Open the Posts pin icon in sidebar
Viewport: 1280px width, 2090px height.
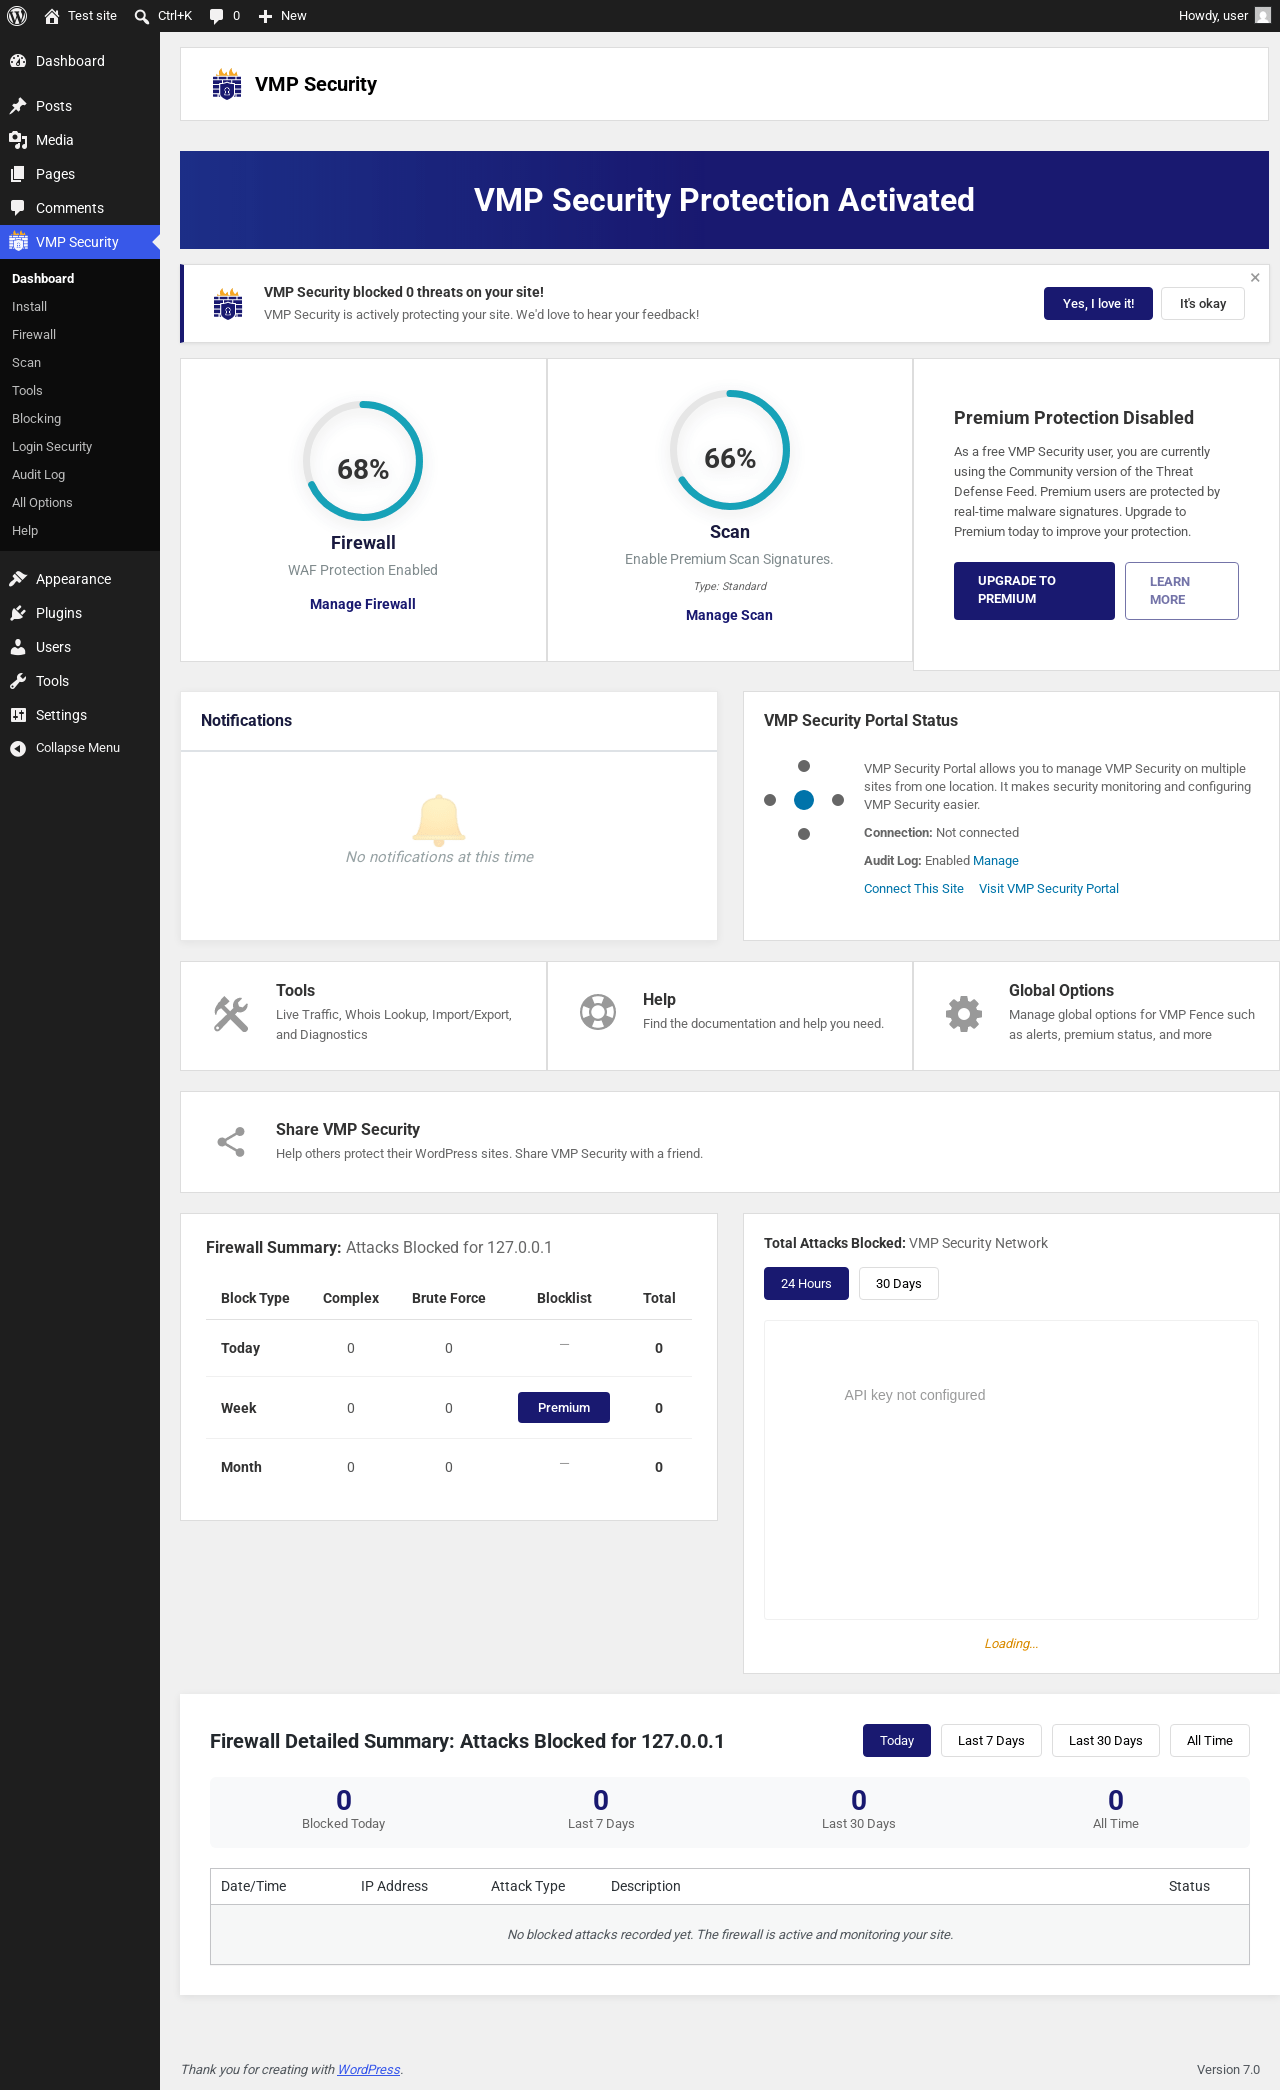click(x=18, y=106)
